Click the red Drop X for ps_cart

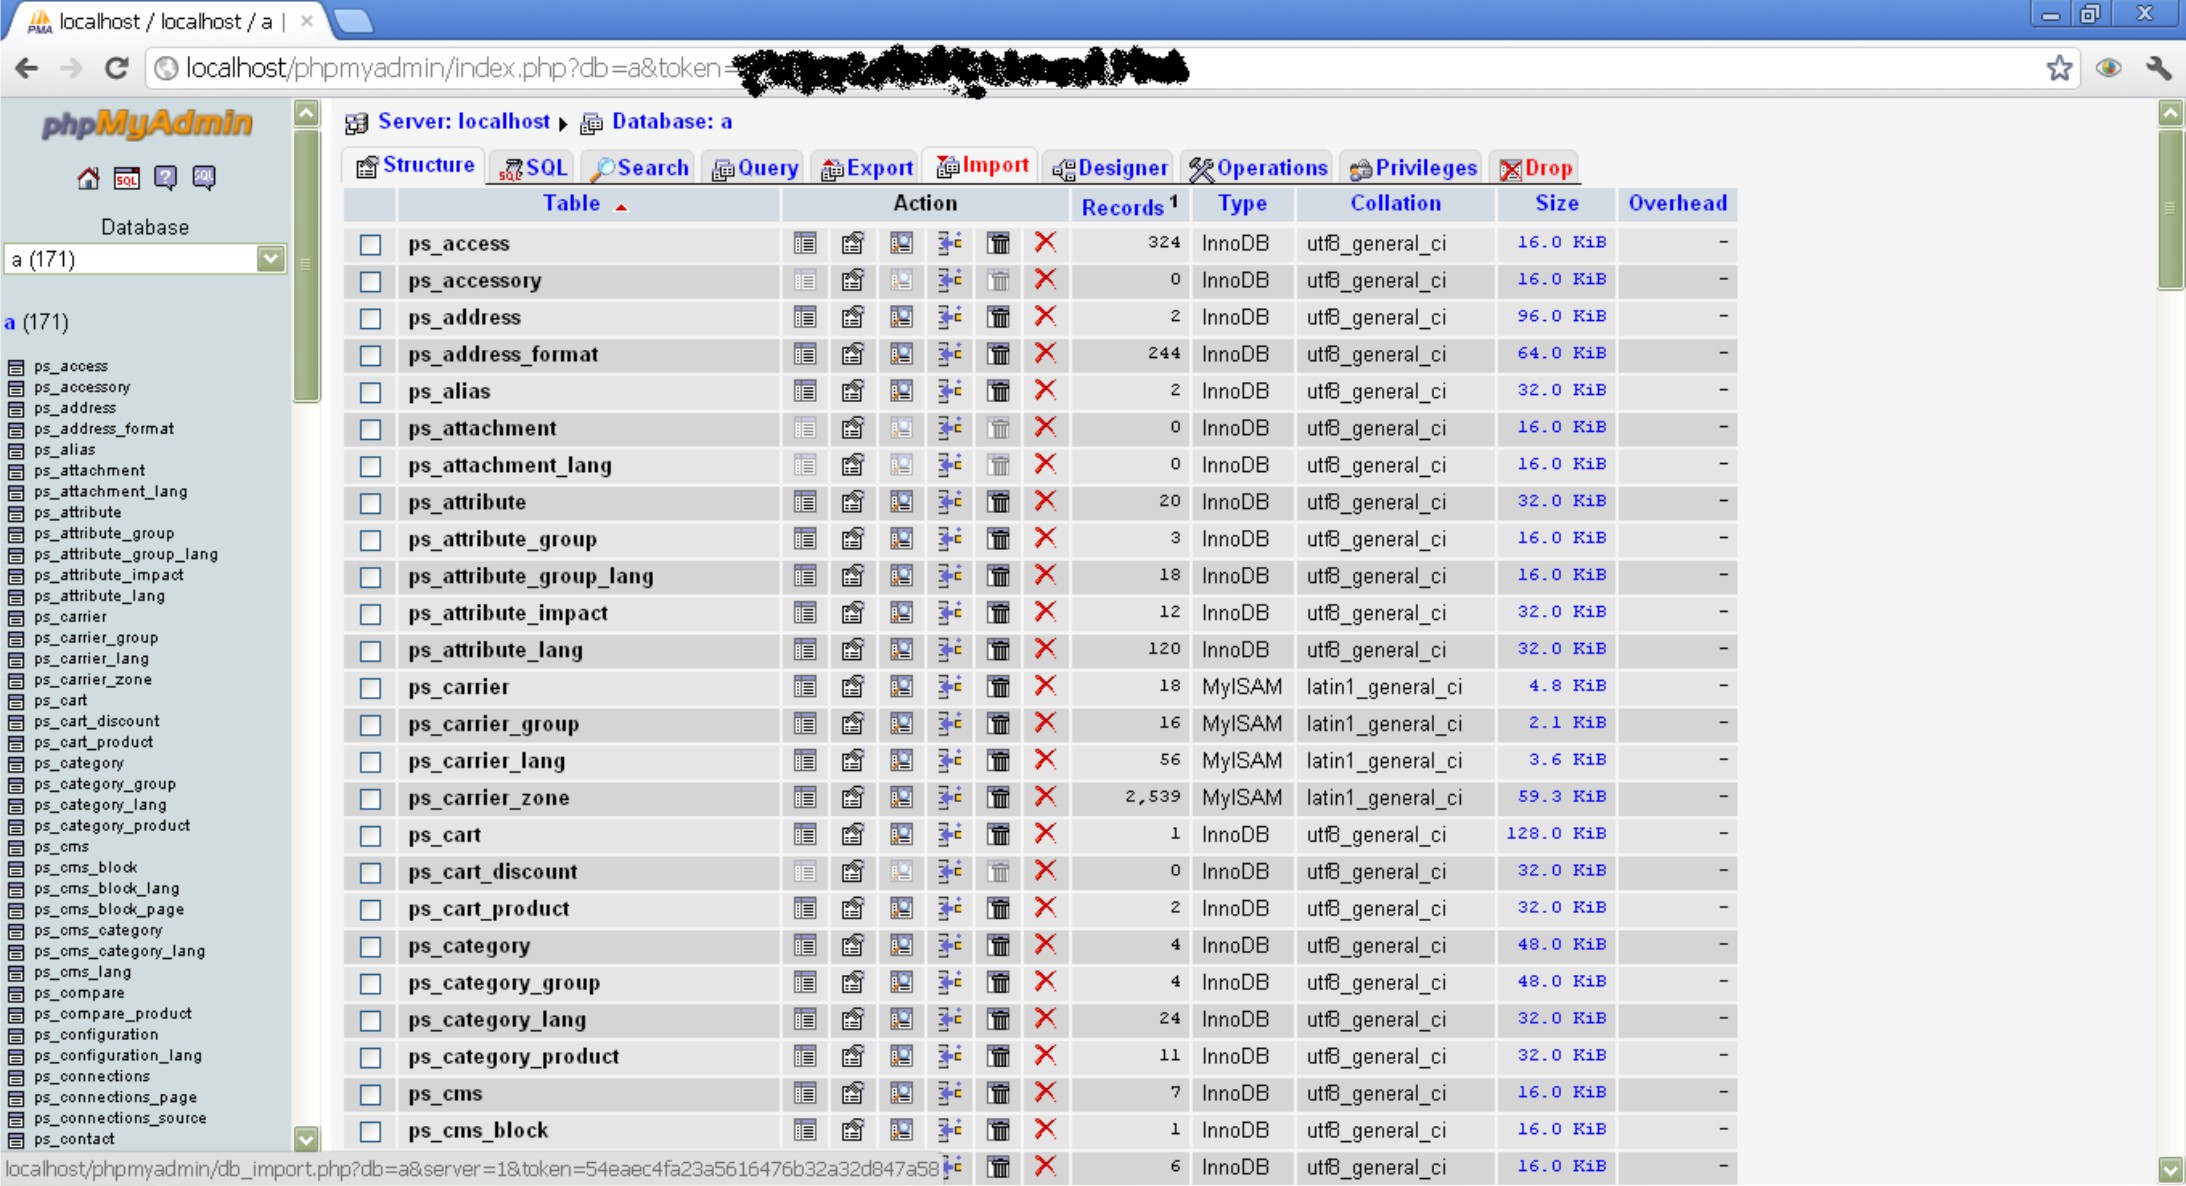[x=1045, y=834]
